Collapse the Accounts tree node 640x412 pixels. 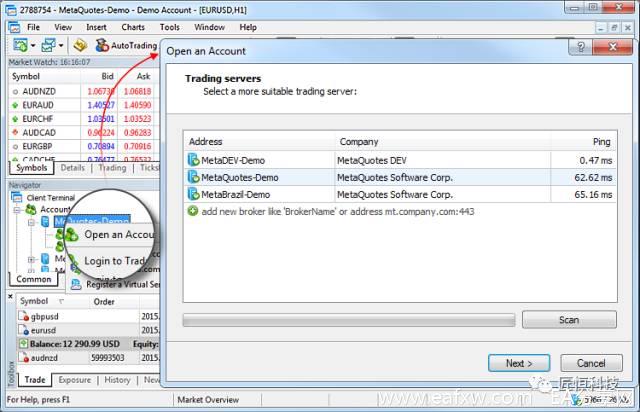pyautogui.click(x=17, y=210)
